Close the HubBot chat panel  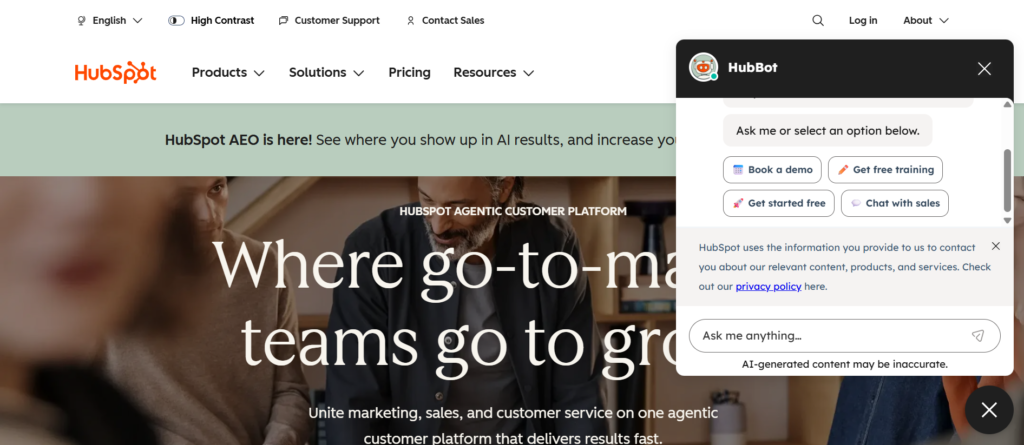pos(984,68)
